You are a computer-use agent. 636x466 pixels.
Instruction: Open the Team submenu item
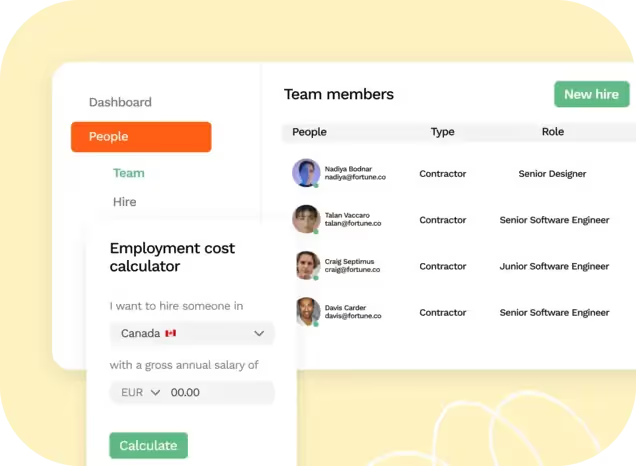[x=129, y=173]
